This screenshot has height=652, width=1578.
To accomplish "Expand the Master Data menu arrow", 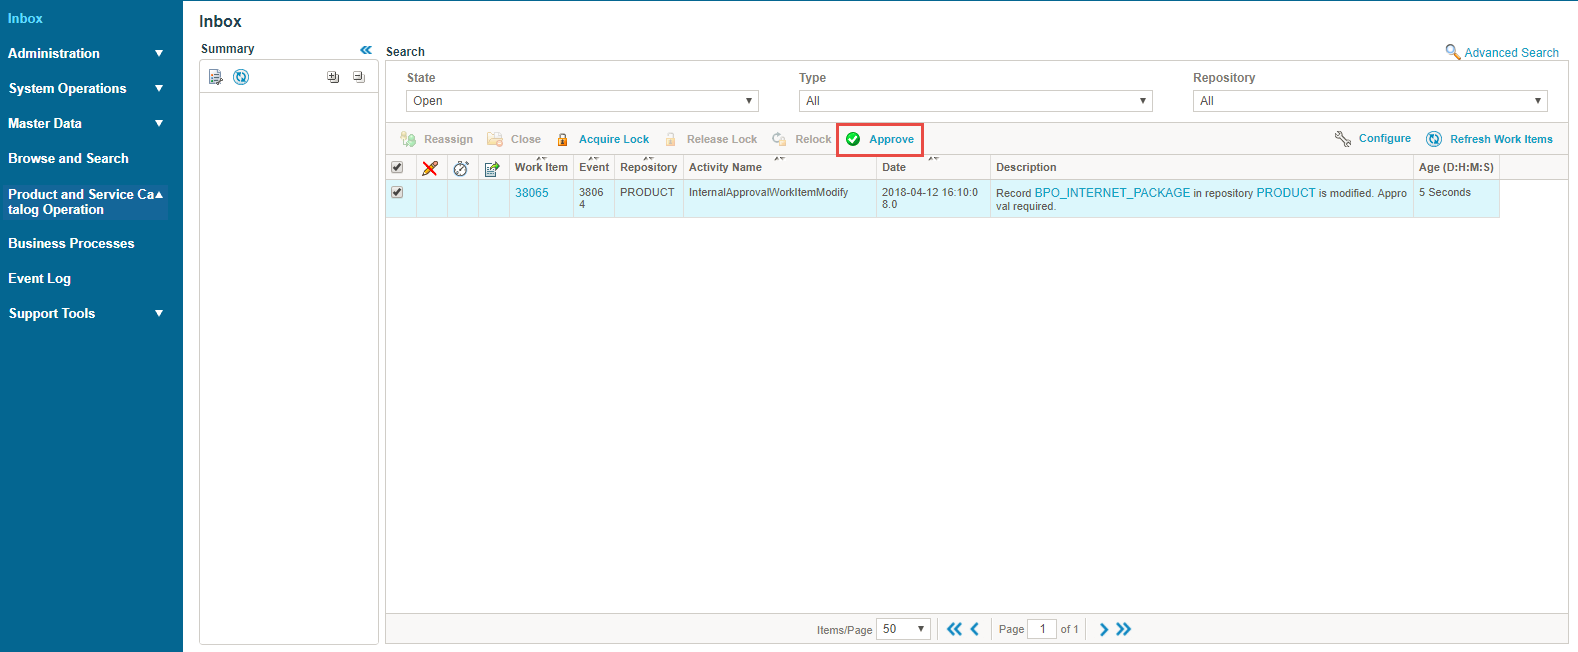I will pyautogui.click(x=159, y=123).
